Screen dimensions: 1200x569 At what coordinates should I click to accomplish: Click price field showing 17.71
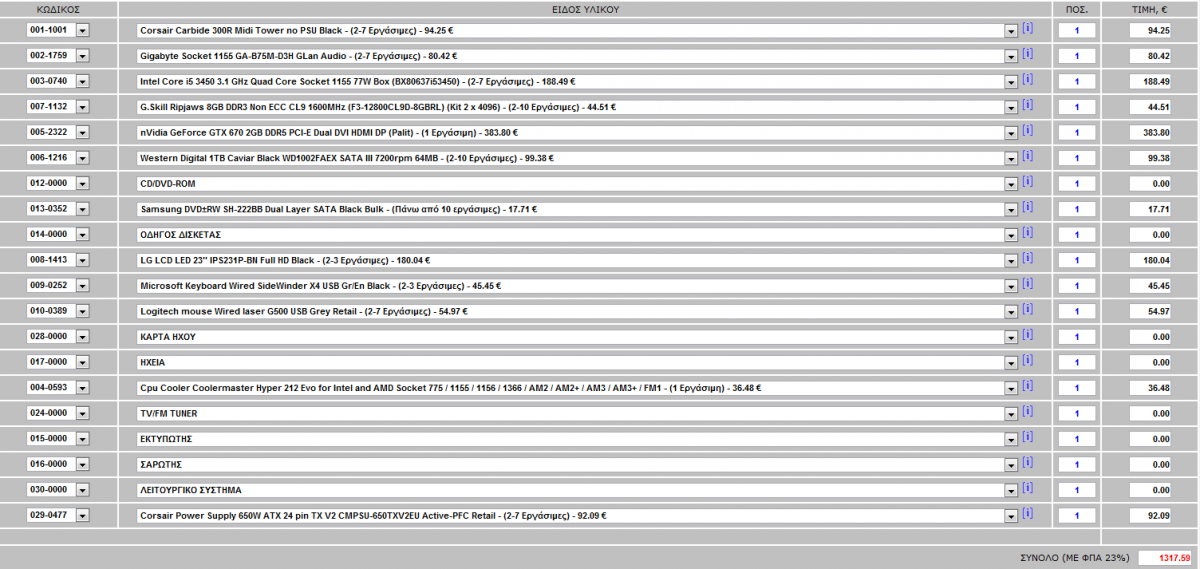[1151, 209]
